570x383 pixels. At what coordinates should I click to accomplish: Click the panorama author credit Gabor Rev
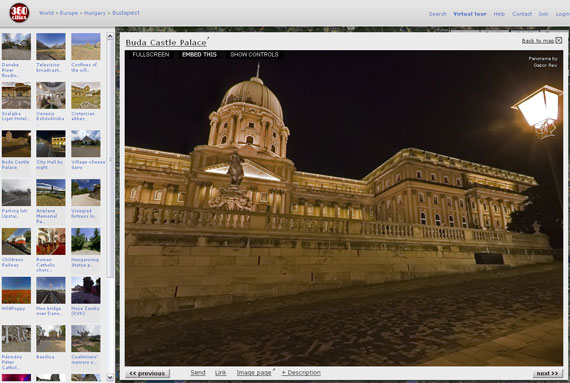pos(545,65)
